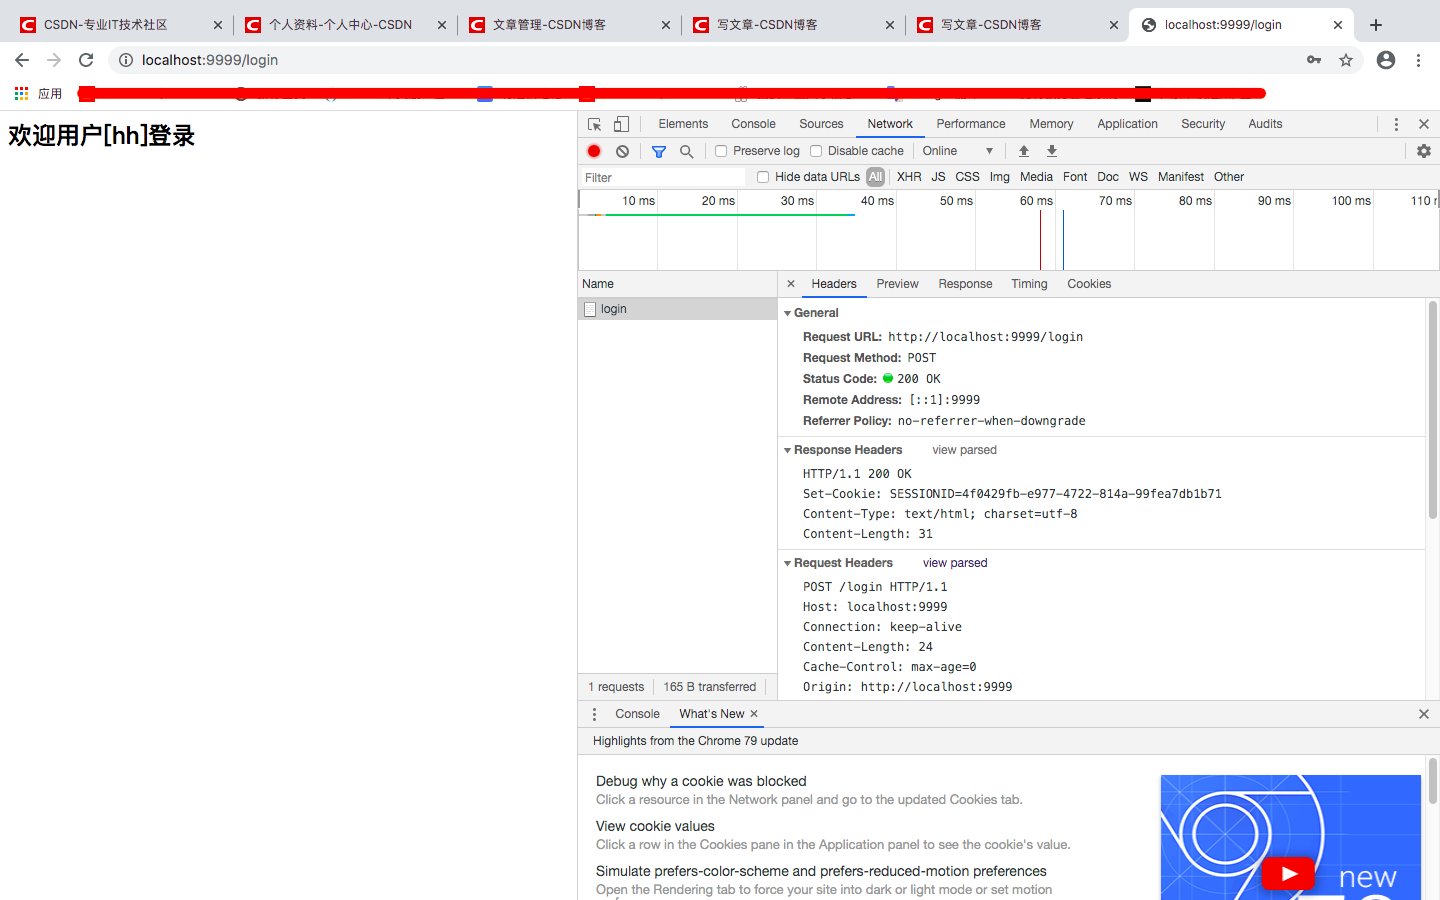Toggle the network filter funnel icon

[658, 151]
